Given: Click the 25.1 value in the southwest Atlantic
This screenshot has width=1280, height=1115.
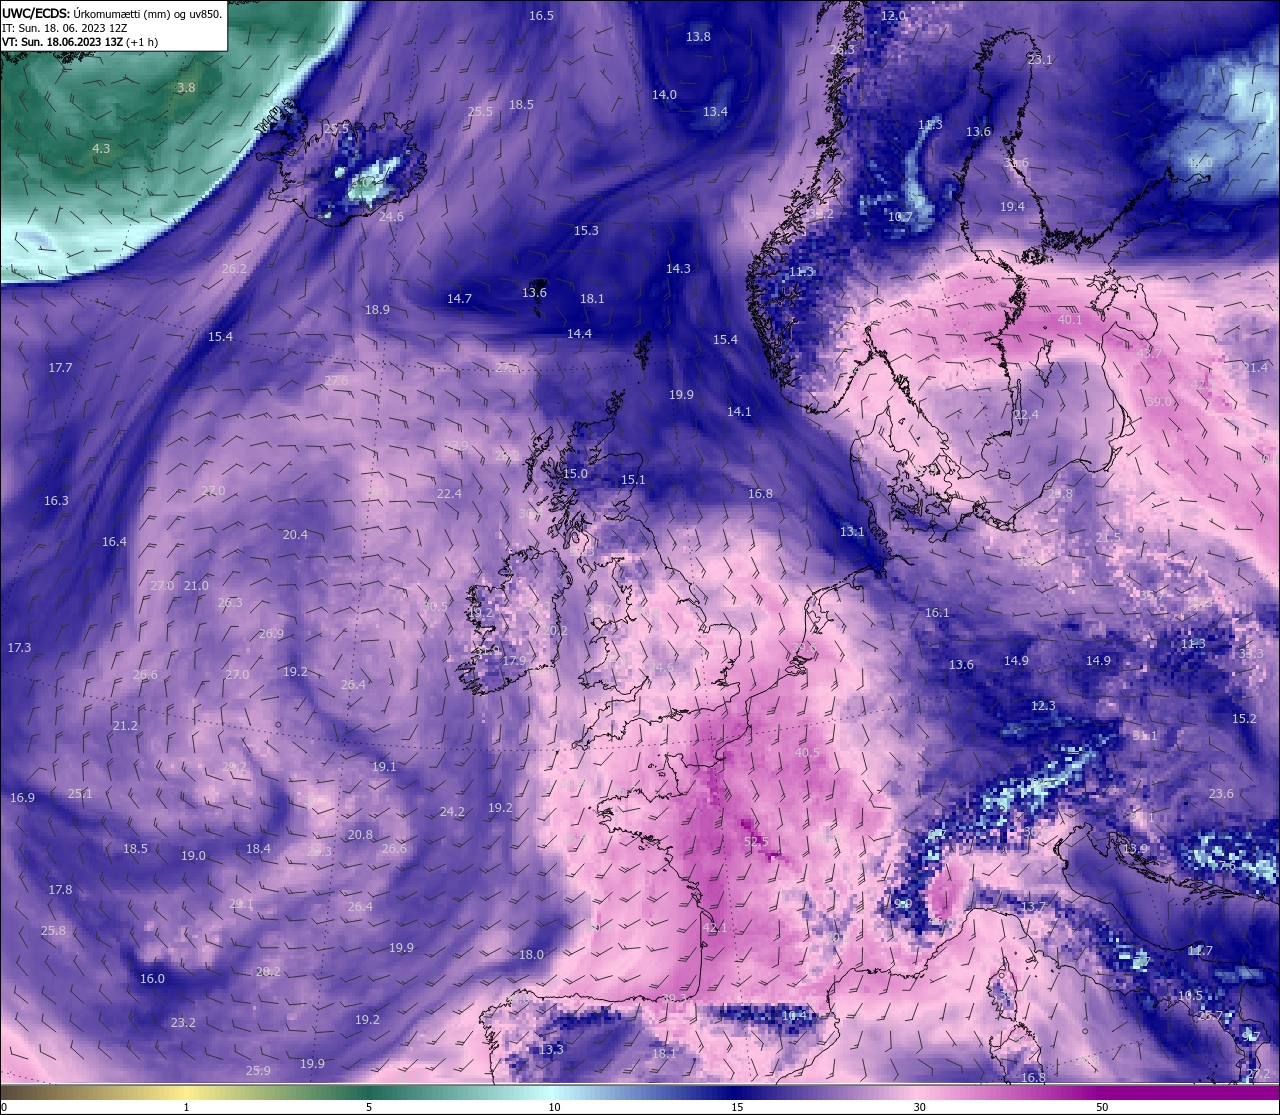Looking at the screenshot, I should 80,793.
